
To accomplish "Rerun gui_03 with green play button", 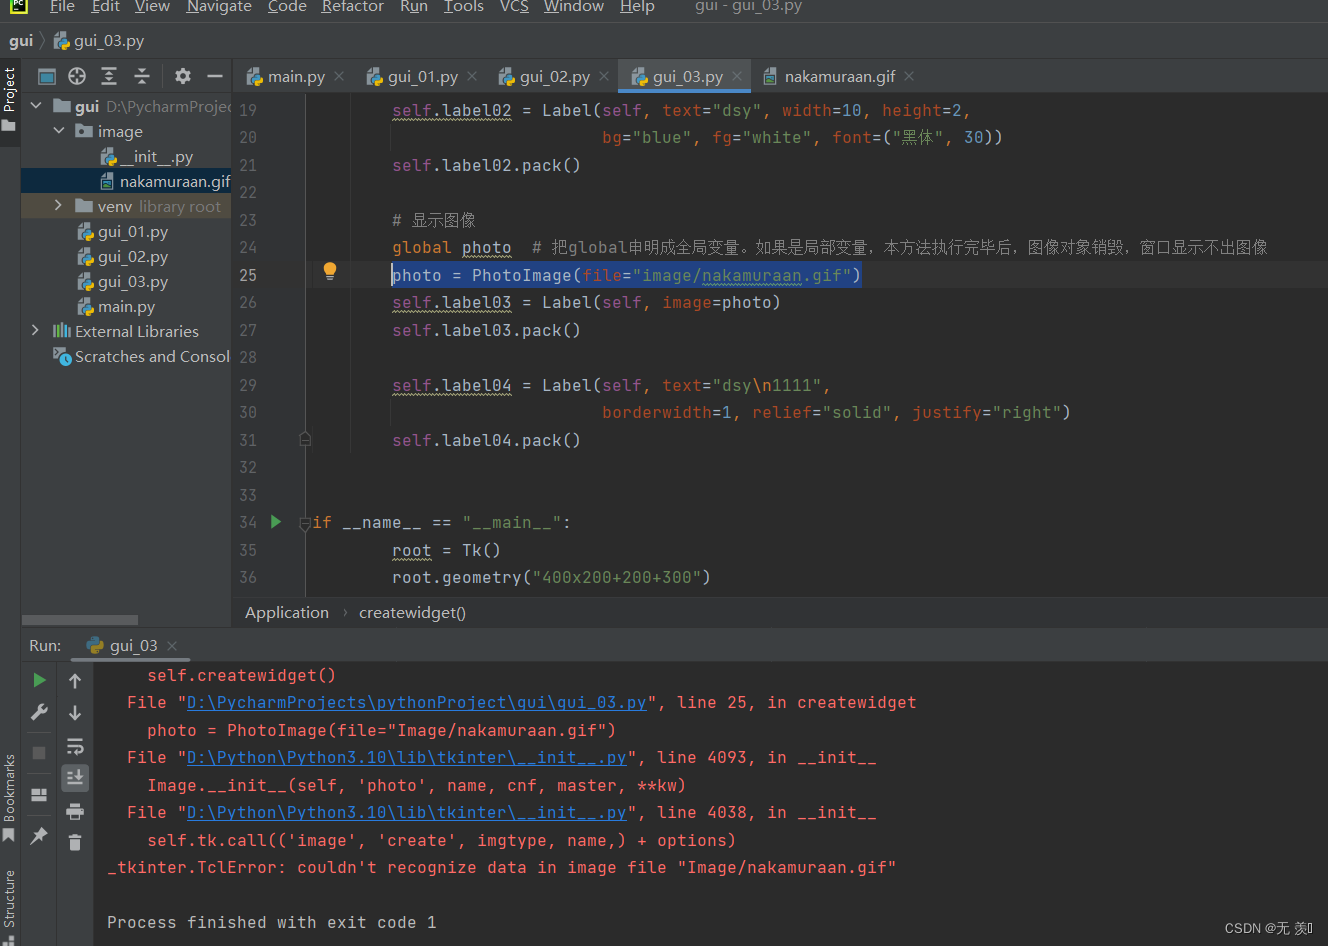I will click(39, 680).
